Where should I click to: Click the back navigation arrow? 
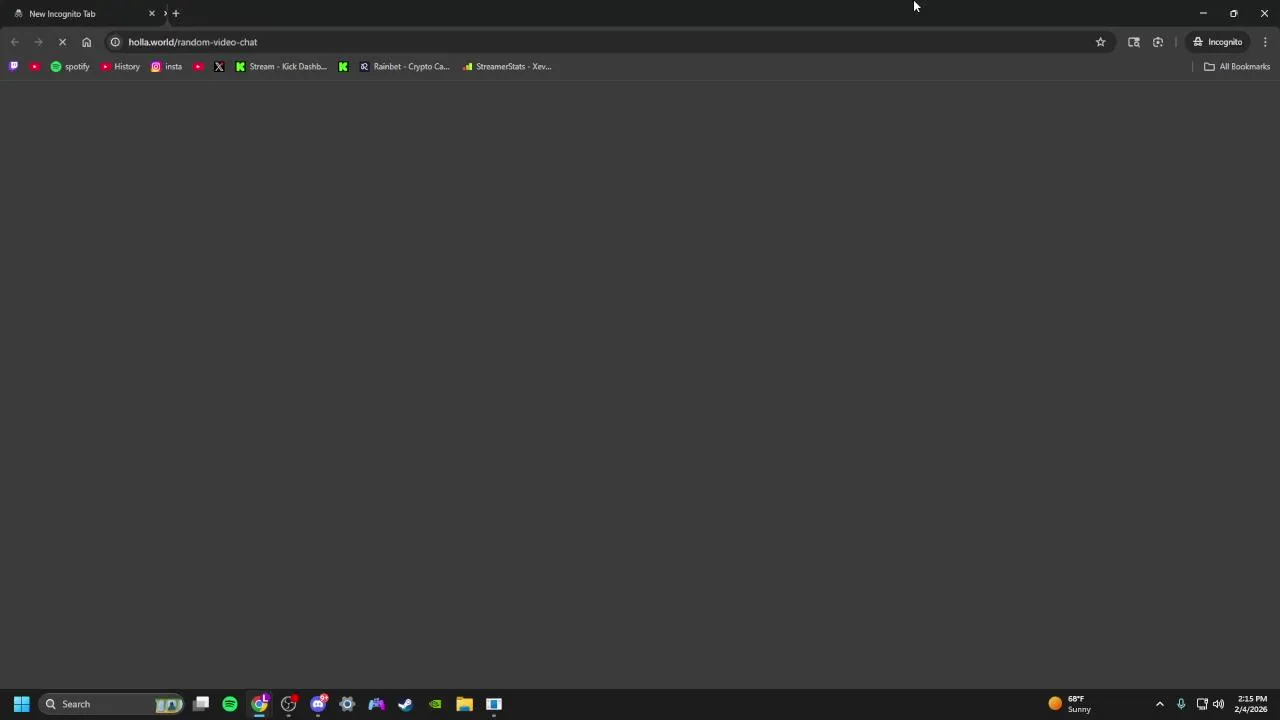[14, 42]
